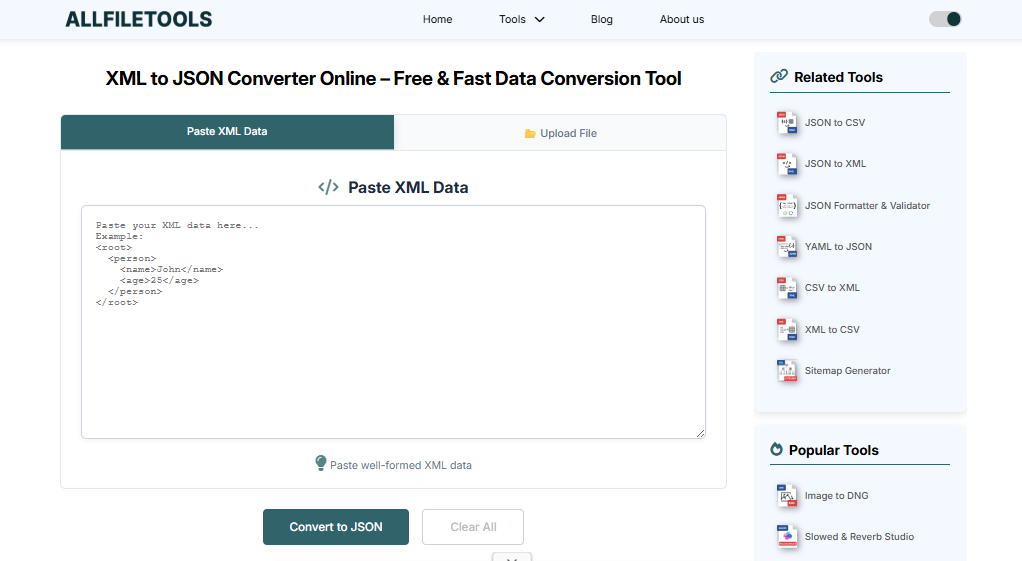Screen dimensions: 1022x561
Task: Click the Clear All button
Action: (473, 527)
